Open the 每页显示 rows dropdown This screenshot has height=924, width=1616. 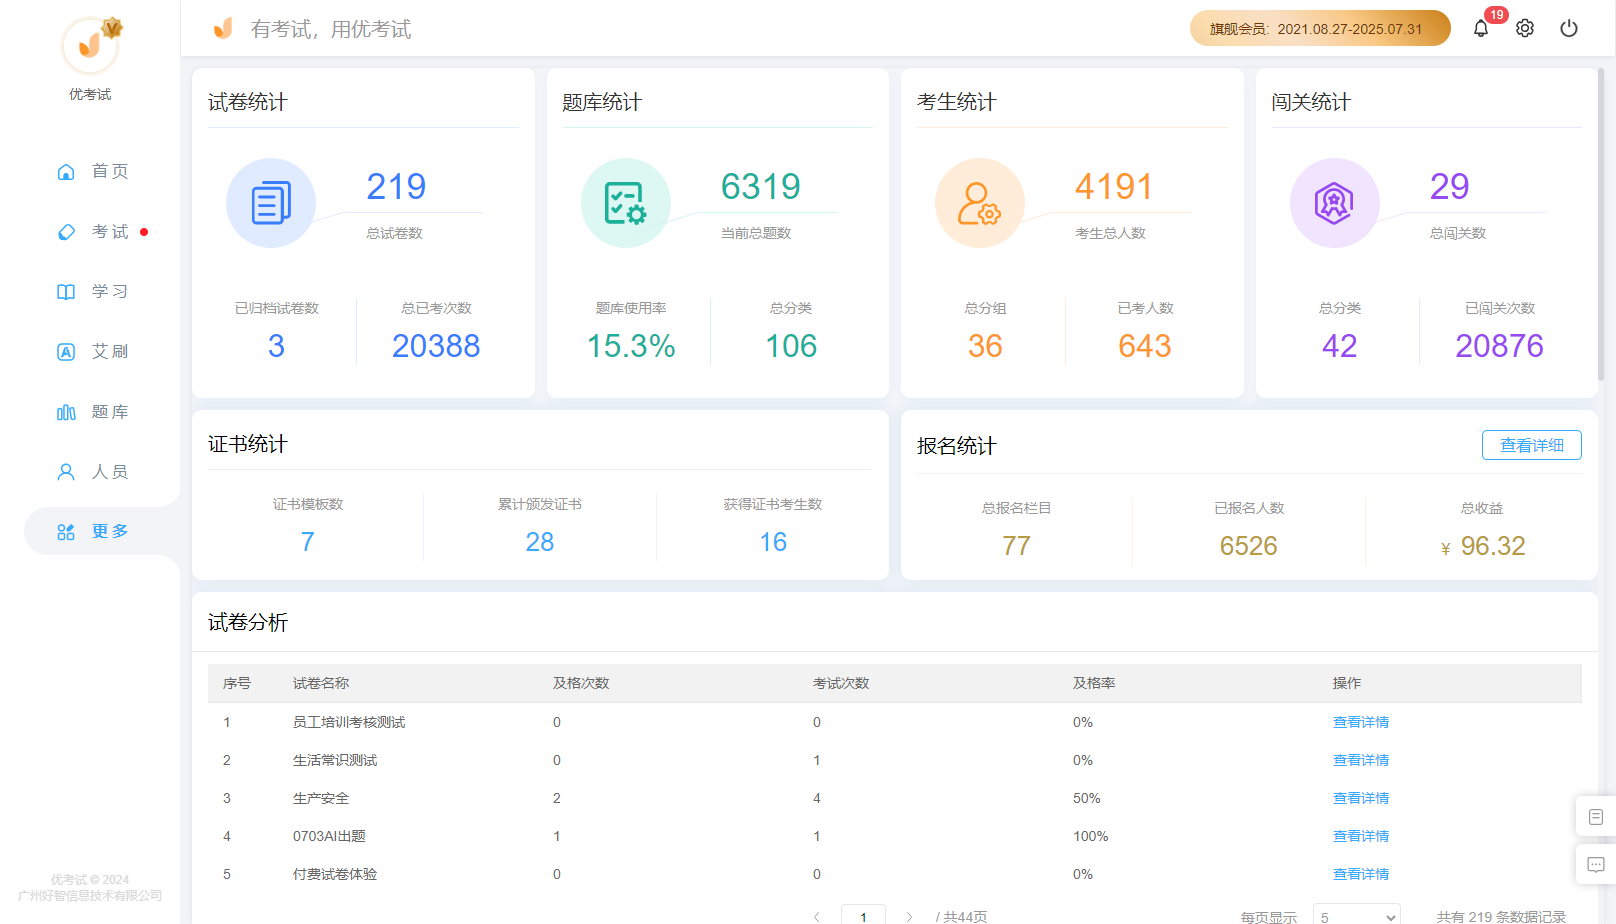click(1357, 916)
